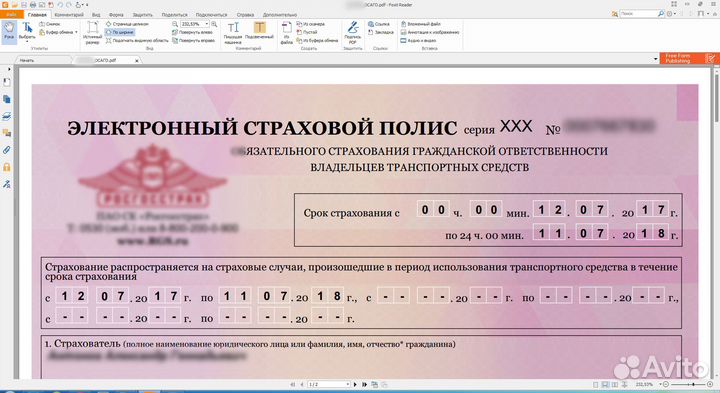This screenshot has width=720, height=393.
Task: Open the Attachments paperclip panel
Action: [6, 150]
